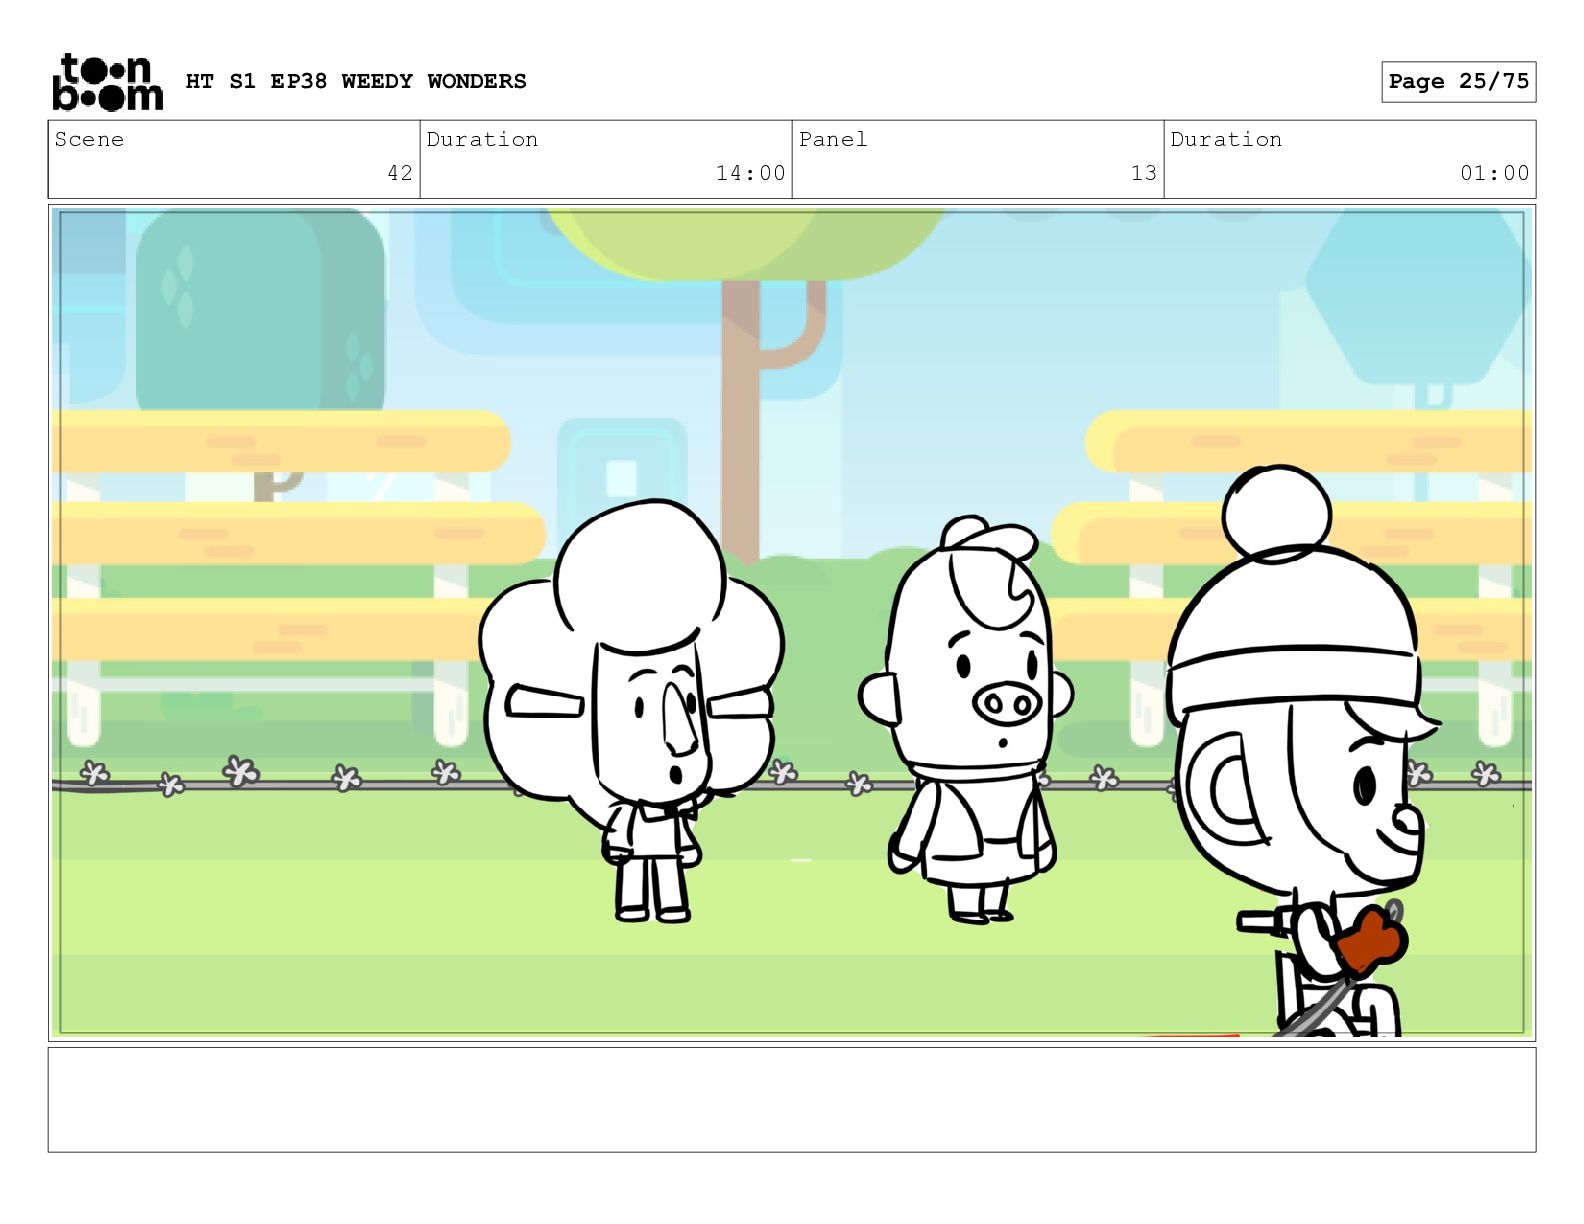Click the 'Scene' label

point(89,139)
